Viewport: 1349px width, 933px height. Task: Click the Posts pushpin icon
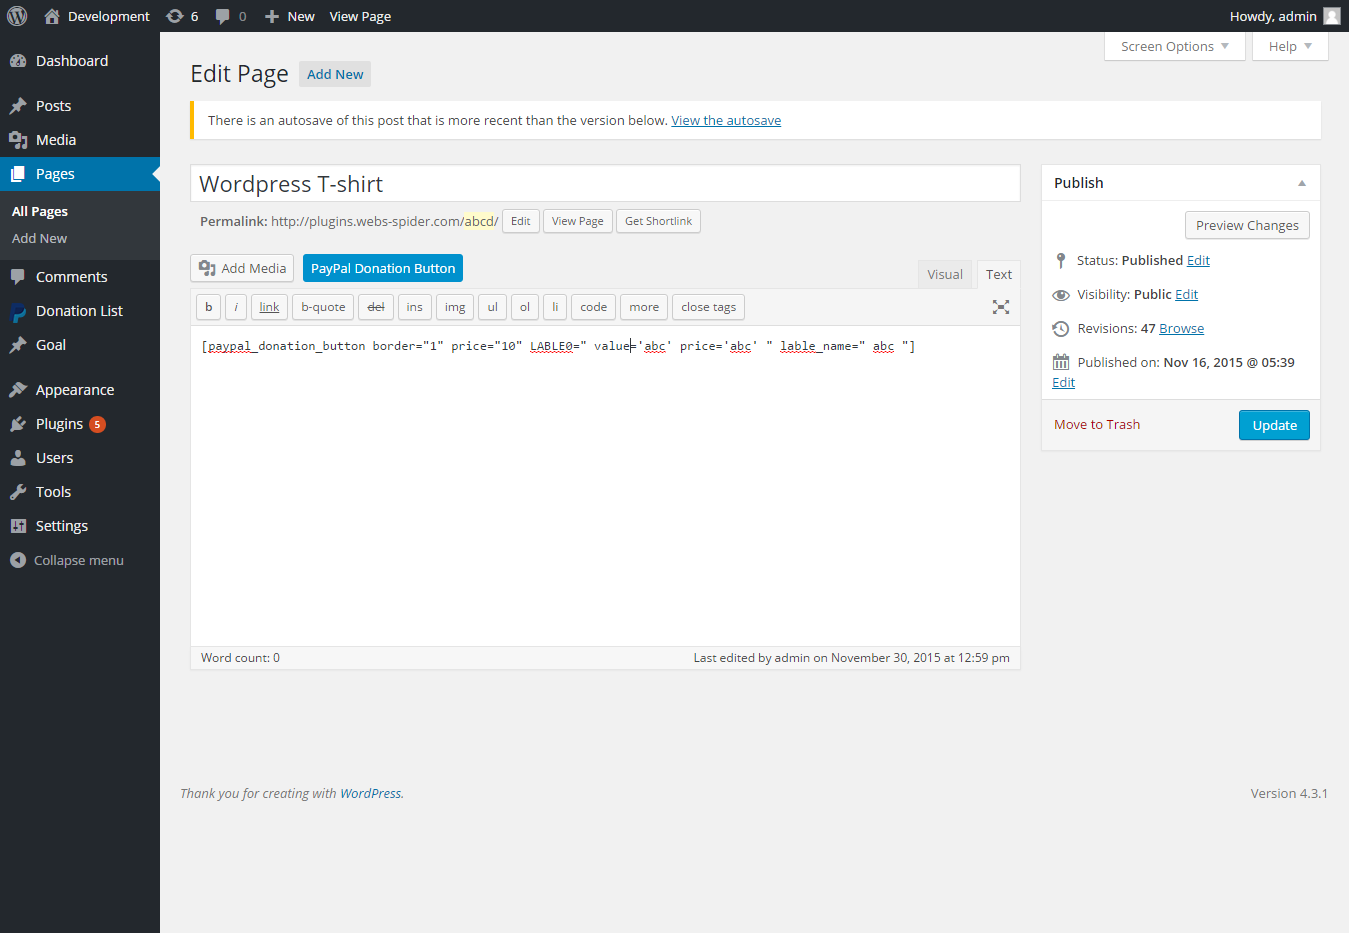pos(18,106)
